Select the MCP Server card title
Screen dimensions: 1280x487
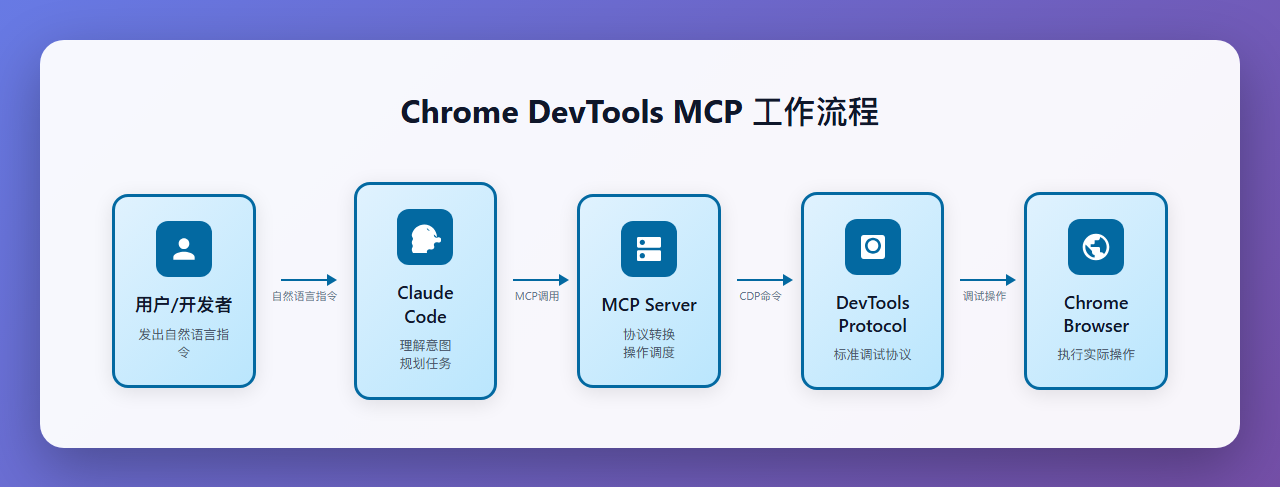pos(649,305)
